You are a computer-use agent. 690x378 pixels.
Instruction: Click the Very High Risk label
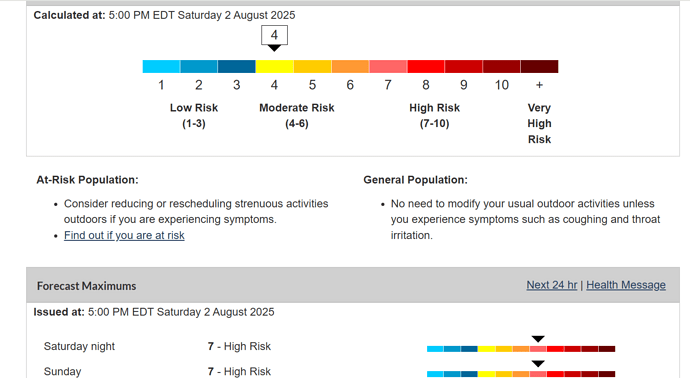tap(540, 124)
